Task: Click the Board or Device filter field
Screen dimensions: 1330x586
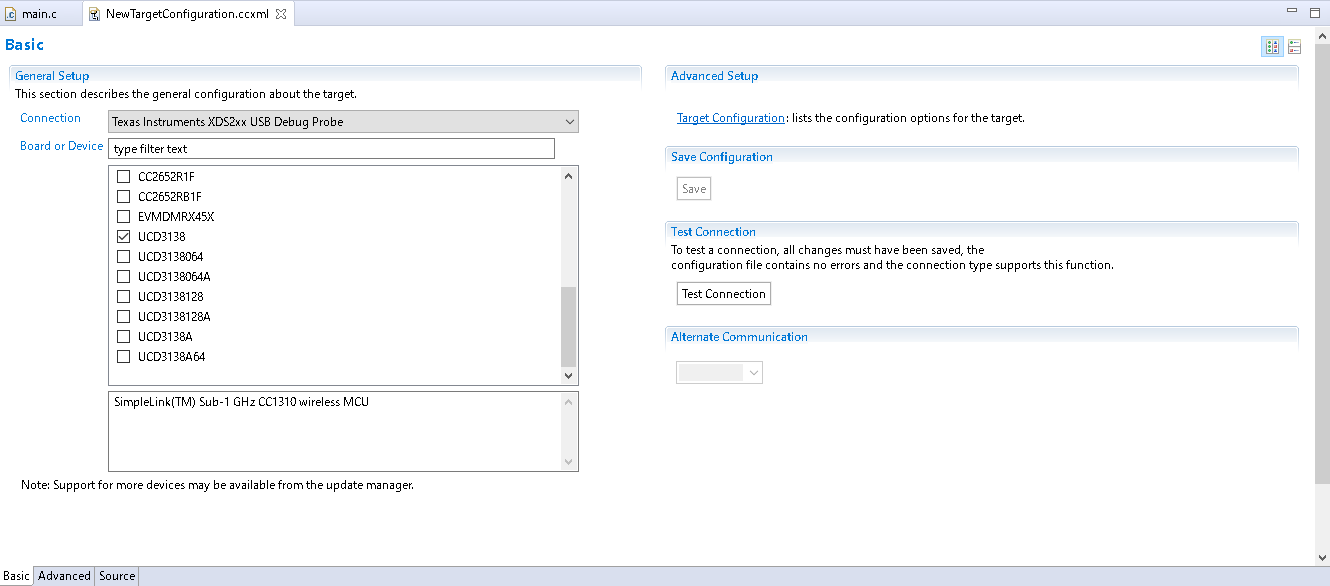Action: coord(331,149)
